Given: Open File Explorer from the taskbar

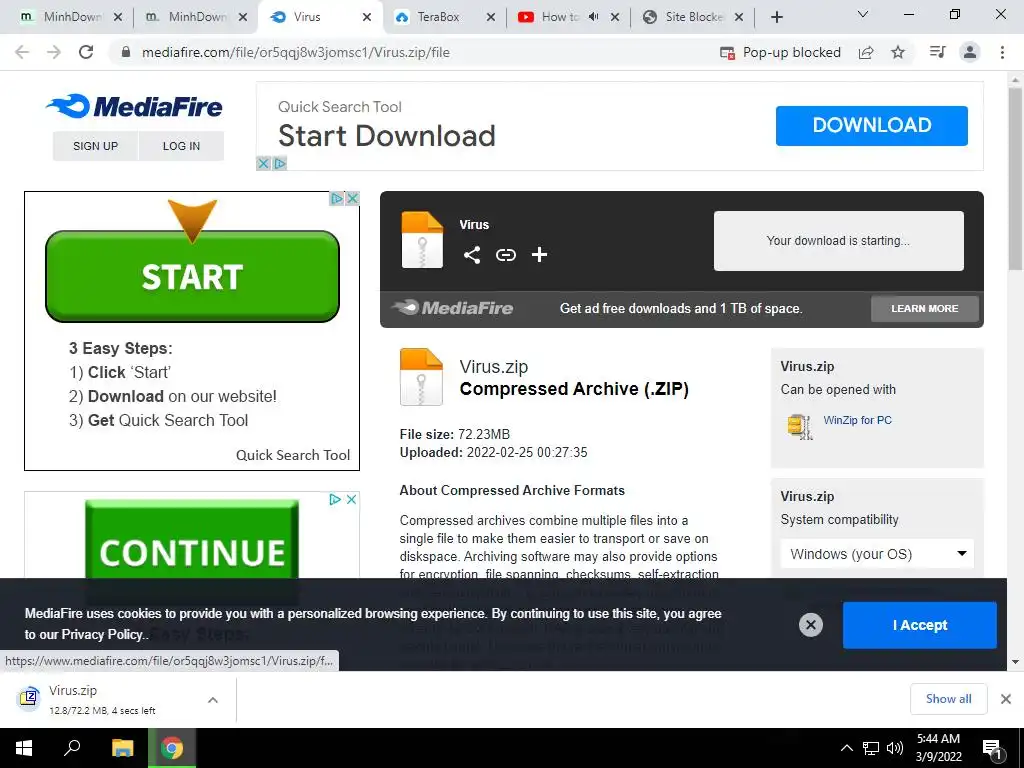Looking at the screenshot, I should click(122, 748).
